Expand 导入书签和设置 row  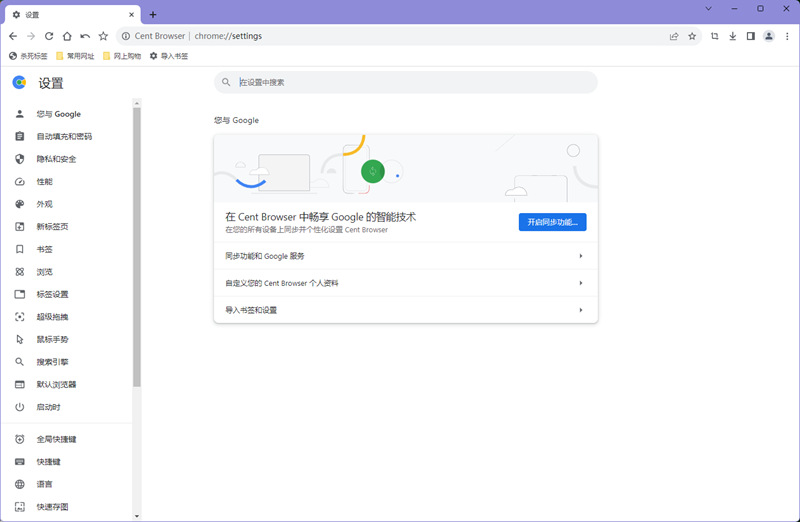point(405,310)
